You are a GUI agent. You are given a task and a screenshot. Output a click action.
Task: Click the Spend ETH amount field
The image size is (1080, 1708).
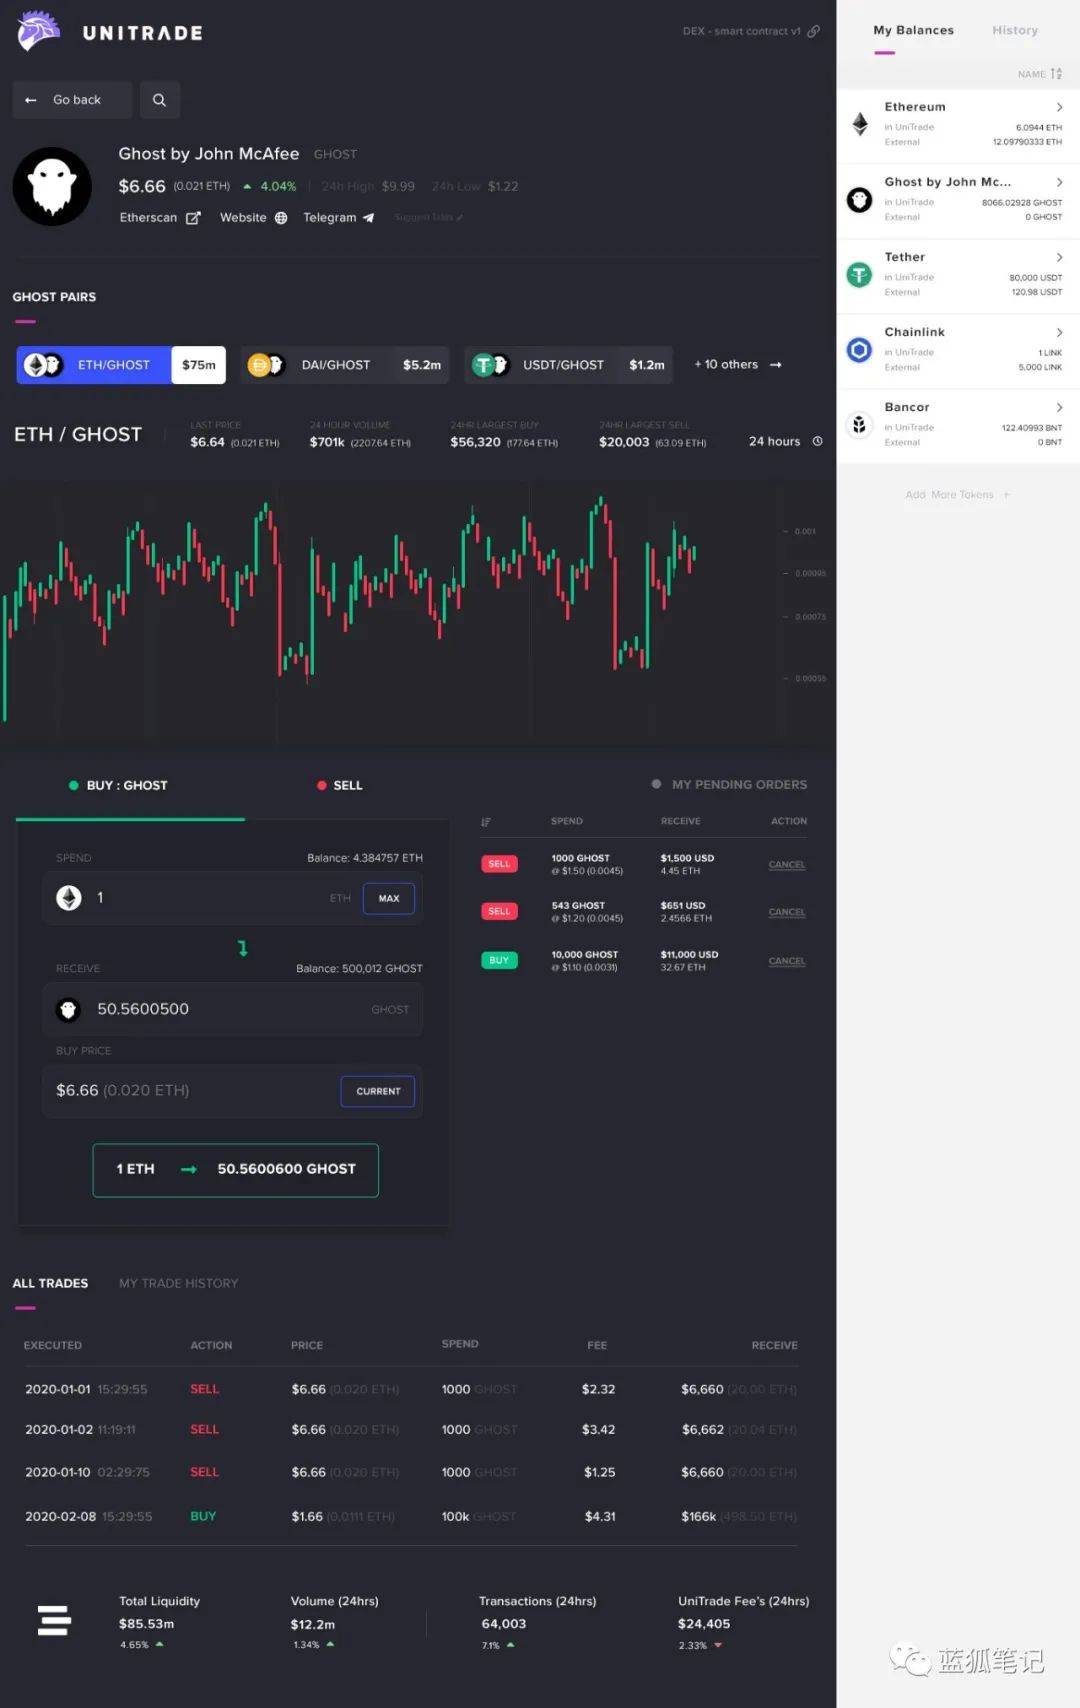pyautogui.click(x=232, y=898)
